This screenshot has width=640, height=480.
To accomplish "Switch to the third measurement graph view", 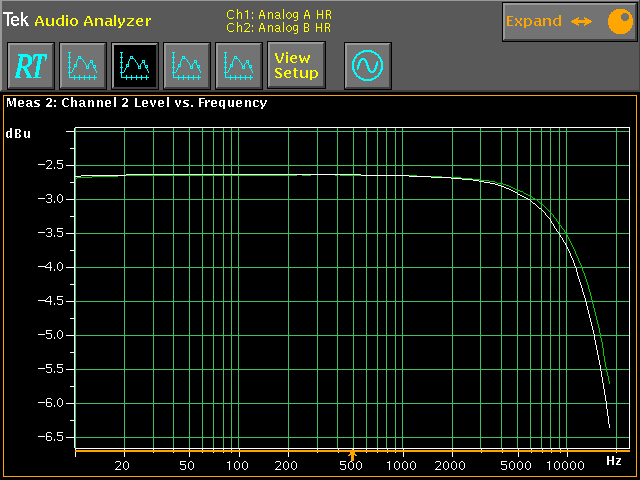I will point(186,66).
